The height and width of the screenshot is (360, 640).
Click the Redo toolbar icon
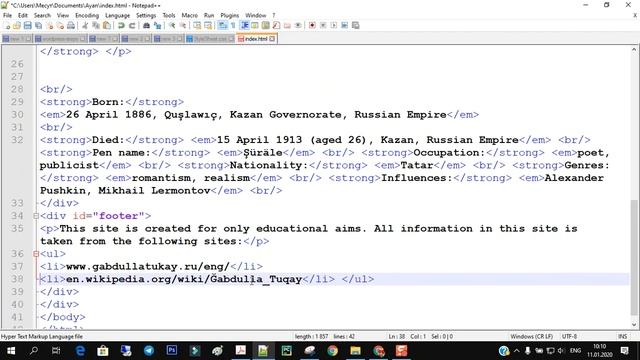click(x=132, y=25)
